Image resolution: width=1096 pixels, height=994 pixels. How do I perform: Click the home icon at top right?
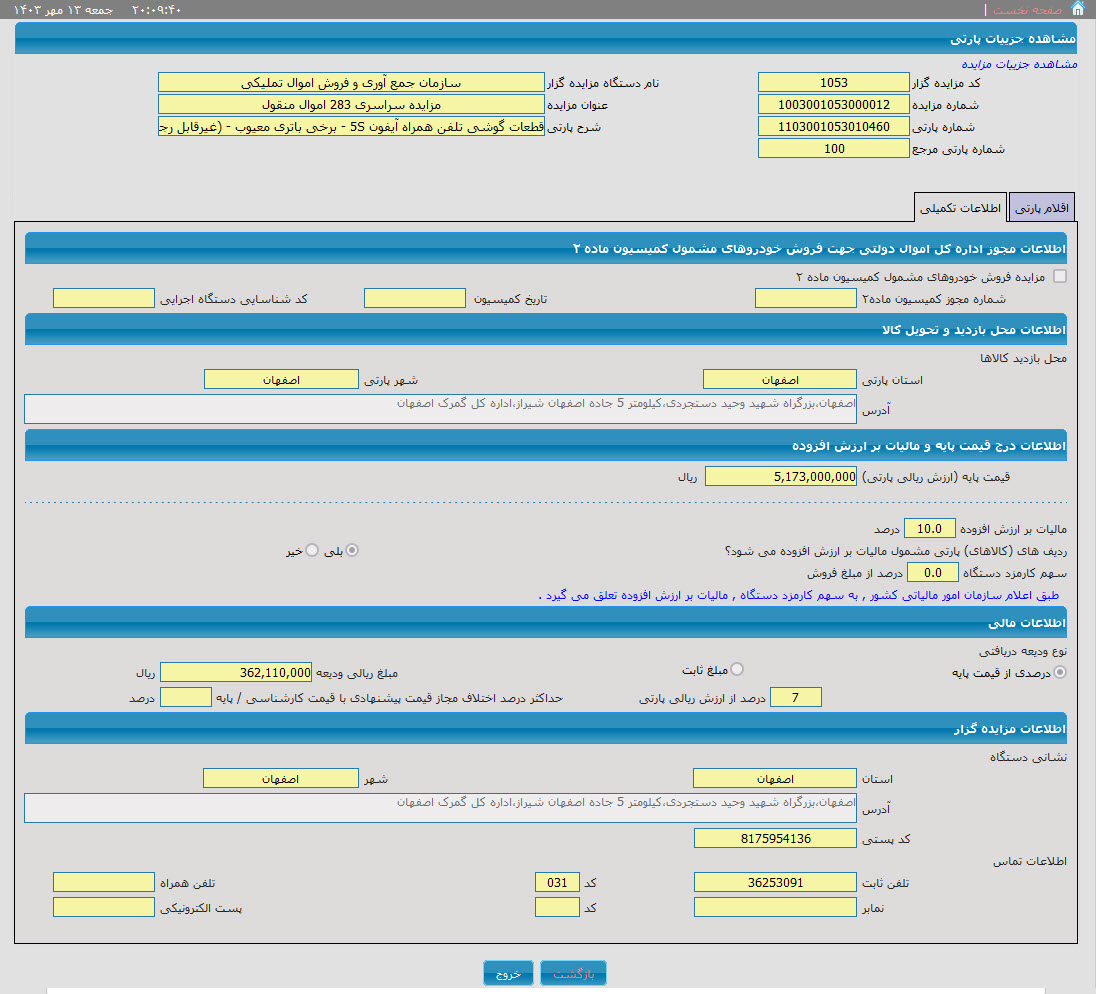(x=1077, y=9)
